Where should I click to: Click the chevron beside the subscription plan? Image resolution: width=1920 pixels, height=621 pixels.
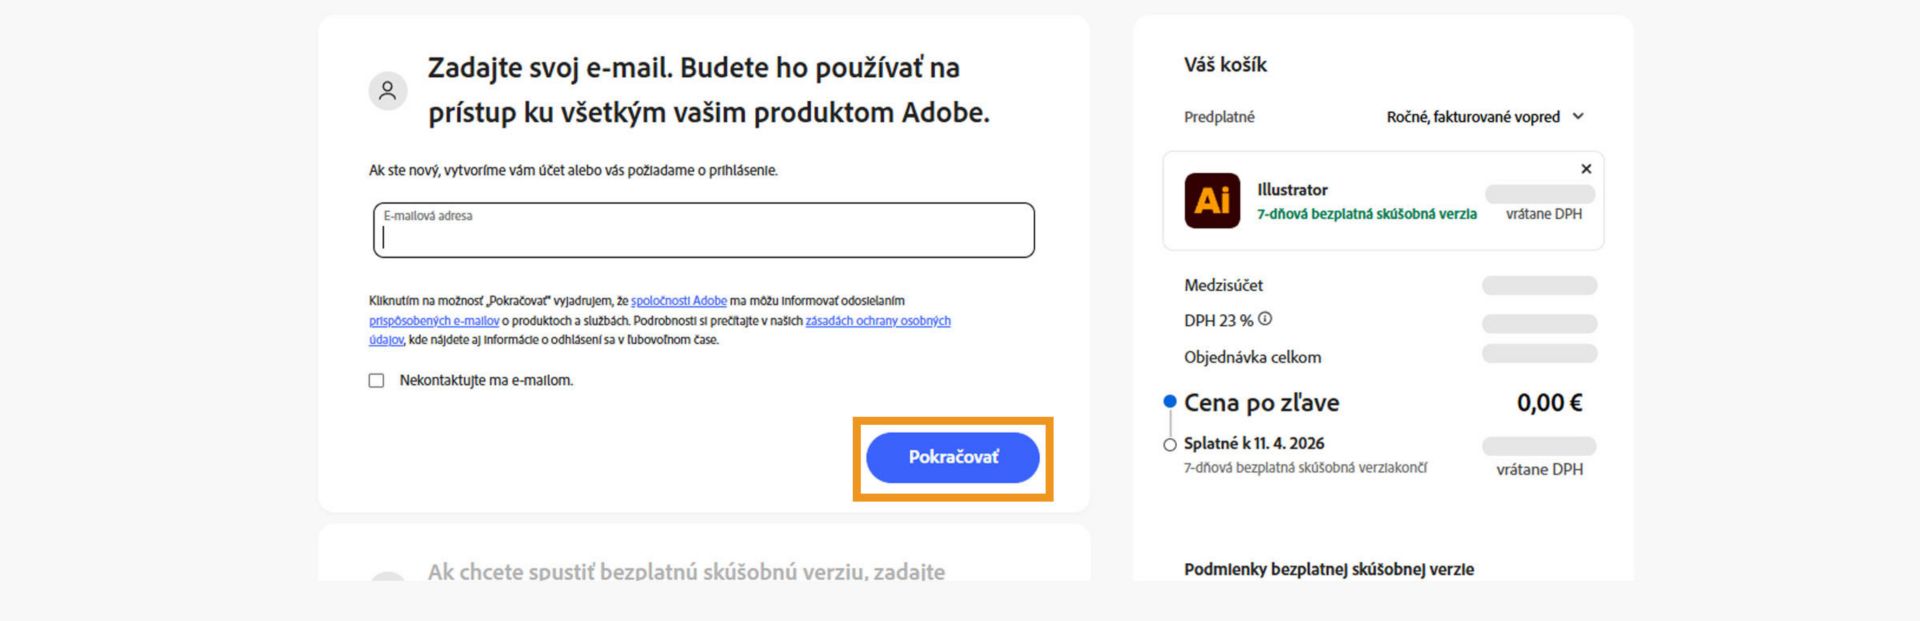[x=1579, y=116]
